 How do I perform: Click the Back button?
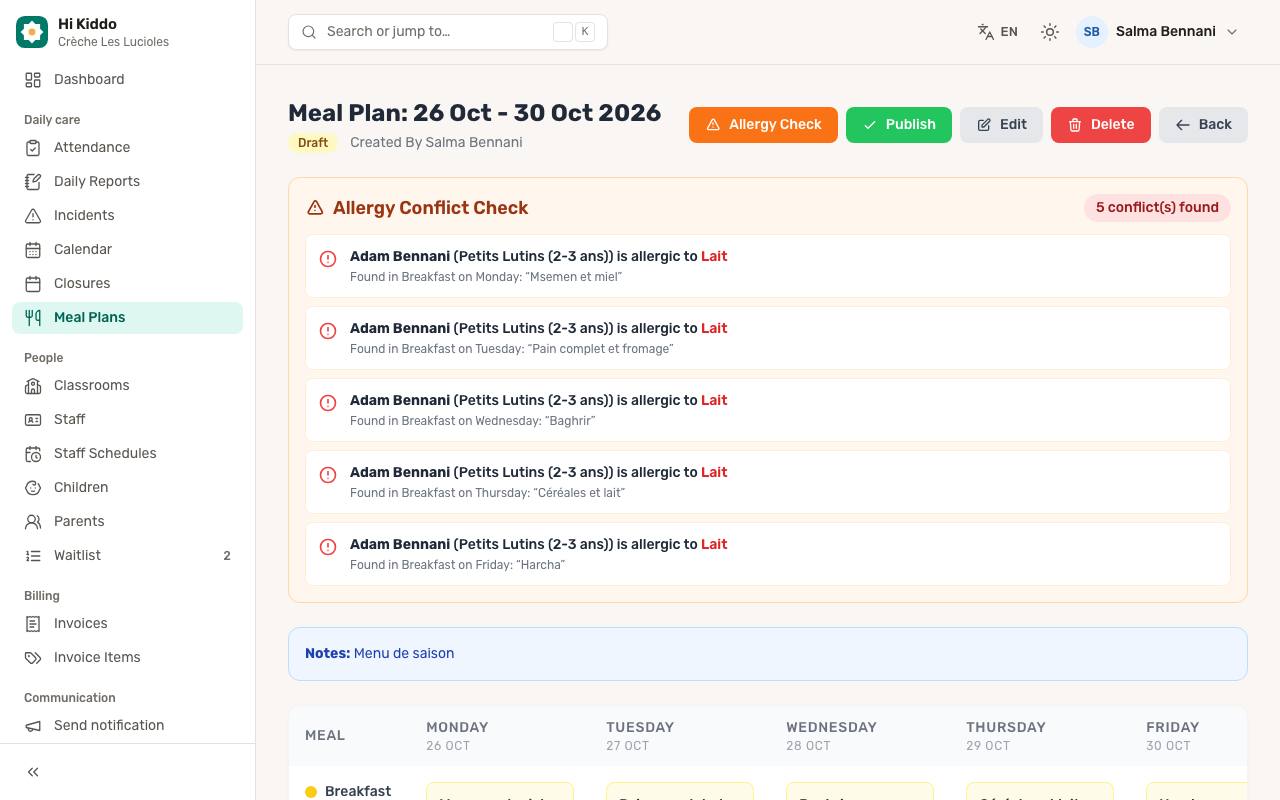click(1203, 125)
